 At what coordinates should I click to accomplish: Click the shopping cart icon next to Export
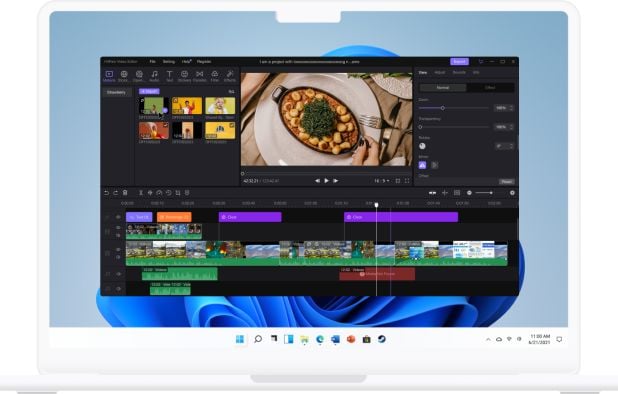[480, 61]
